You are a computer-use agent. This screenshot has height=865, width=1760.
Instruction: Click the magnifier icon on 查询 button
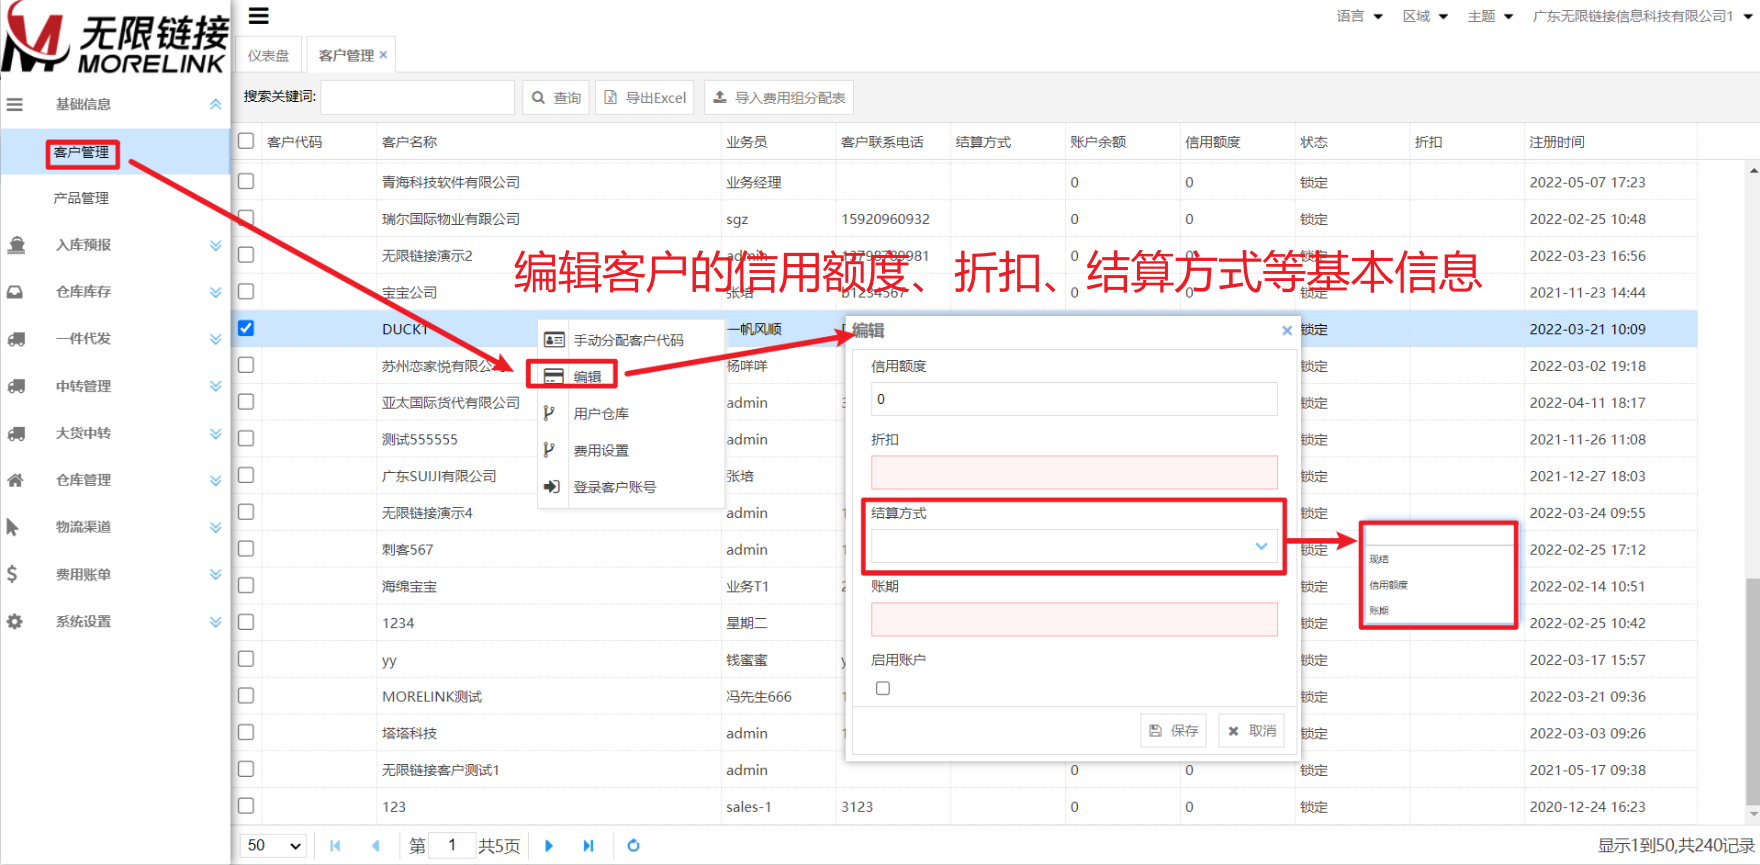[x=538, y=98]
